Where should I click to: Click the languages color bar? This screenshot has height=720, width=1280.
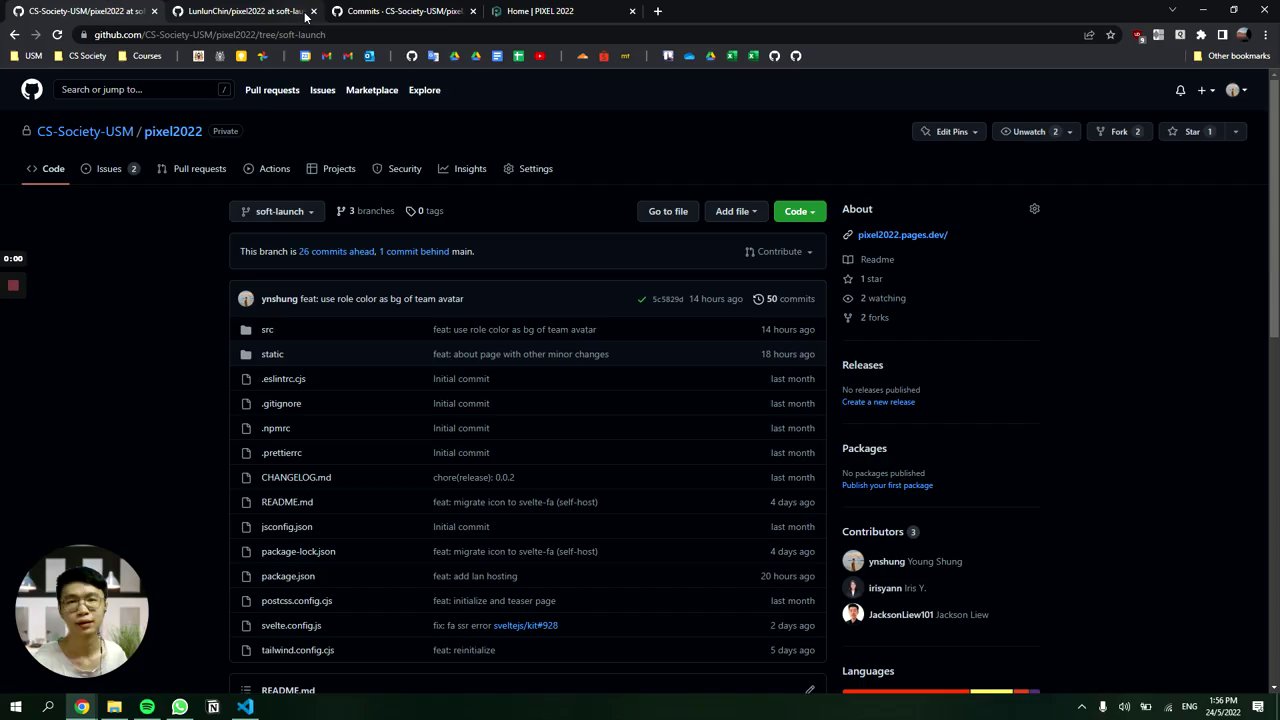click(941, 691)
